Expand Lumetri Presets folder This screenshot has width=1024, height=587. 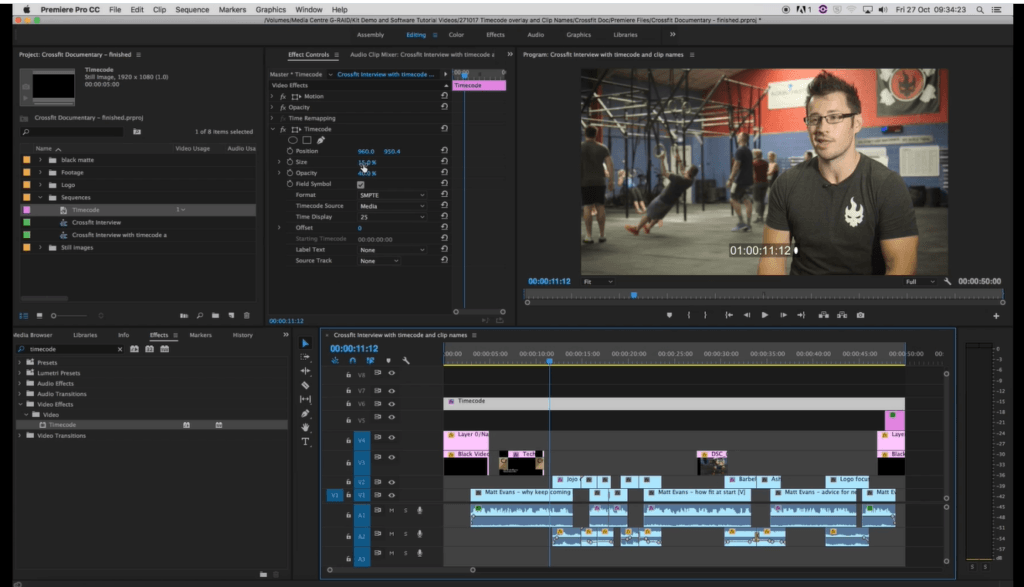(x=20, y=373)
